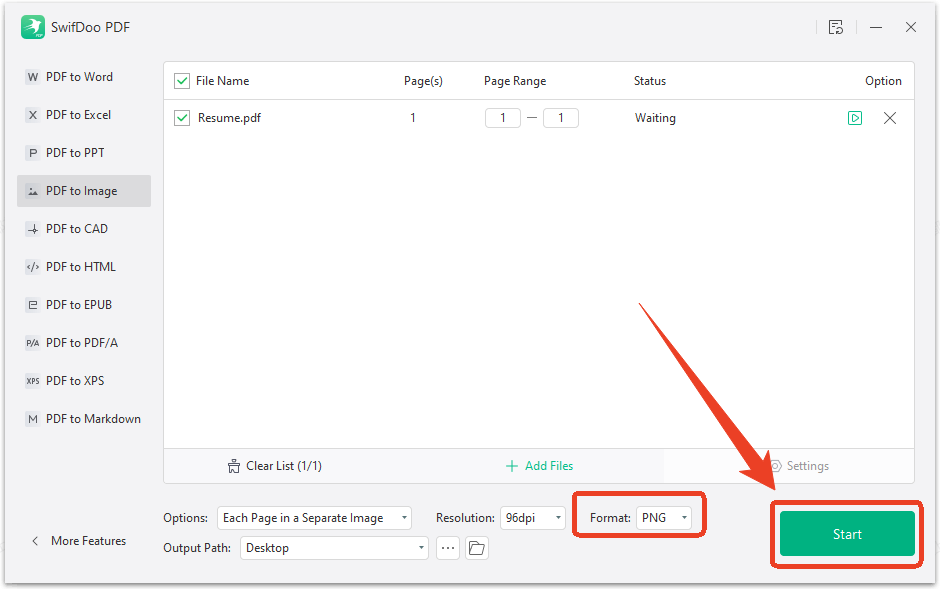
Task: Switch to PDF to XPS conversion
Action: [84, 381]
